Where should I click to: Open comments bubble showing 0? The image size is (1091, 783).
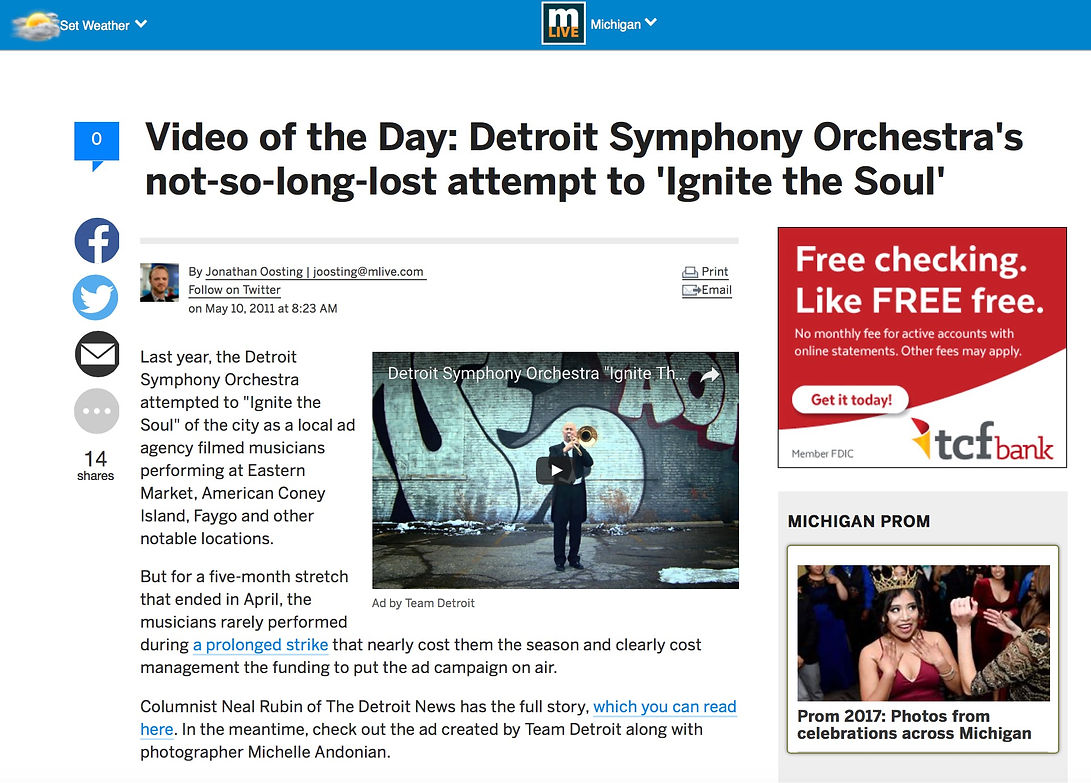(x=97, y=145)
